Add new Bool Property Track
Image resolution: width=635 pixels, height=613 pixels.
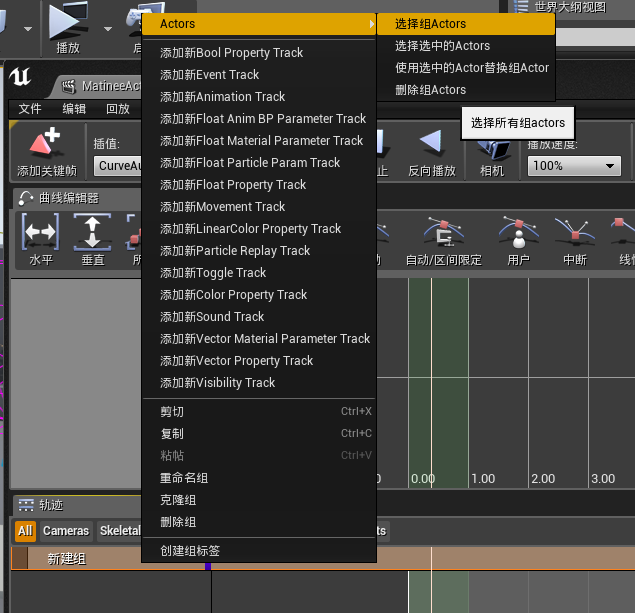[x=259, y=53]
